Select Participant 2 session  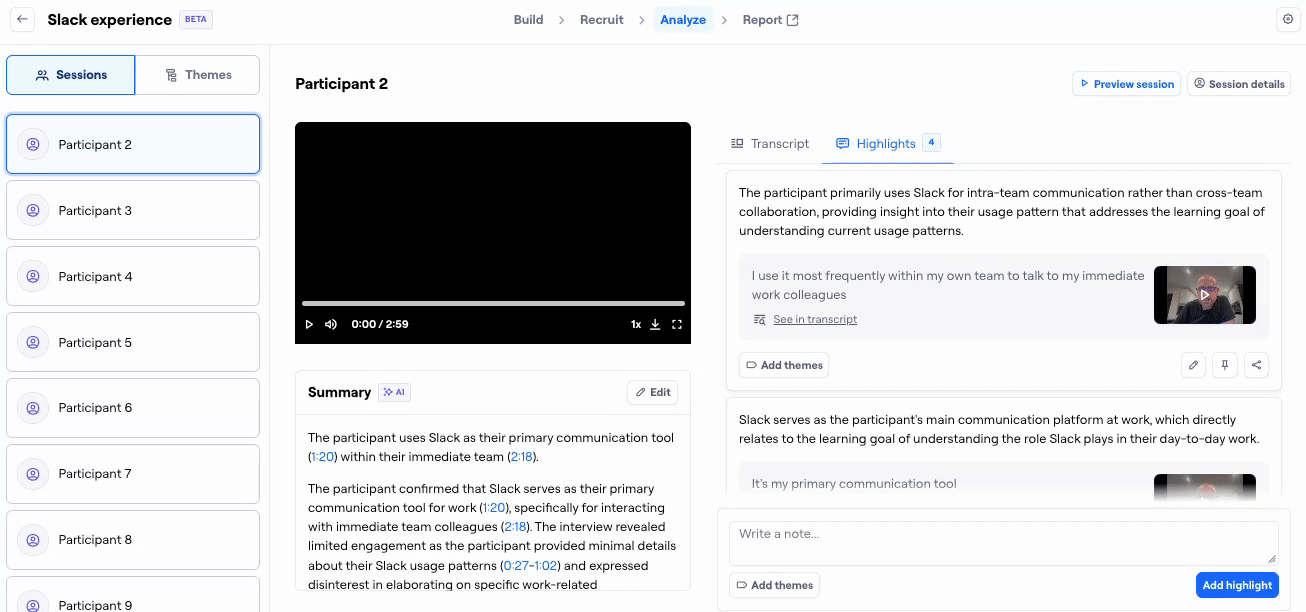133,145
